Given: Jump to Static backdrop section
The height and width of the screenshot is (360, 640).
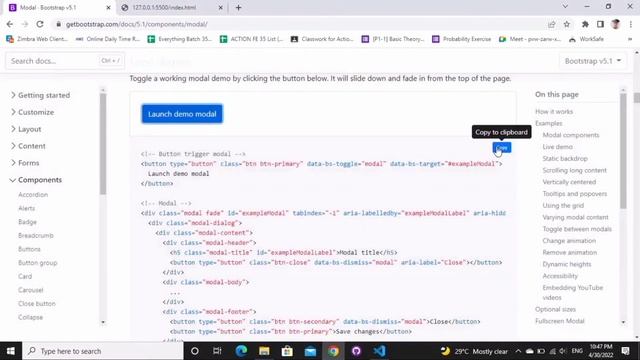Looking at the screenshot, I should coord(565,158).
